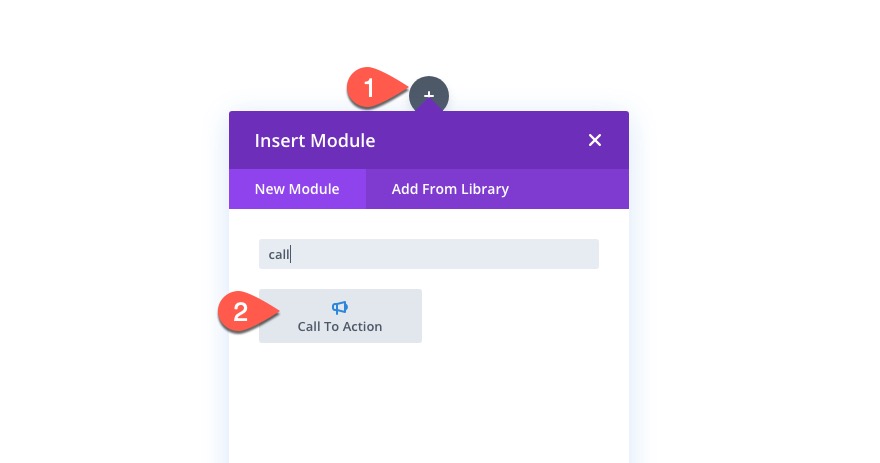Hit the circular plus icon above the modal
Viewport: 880px width, 463px height.
pos(429,95)
